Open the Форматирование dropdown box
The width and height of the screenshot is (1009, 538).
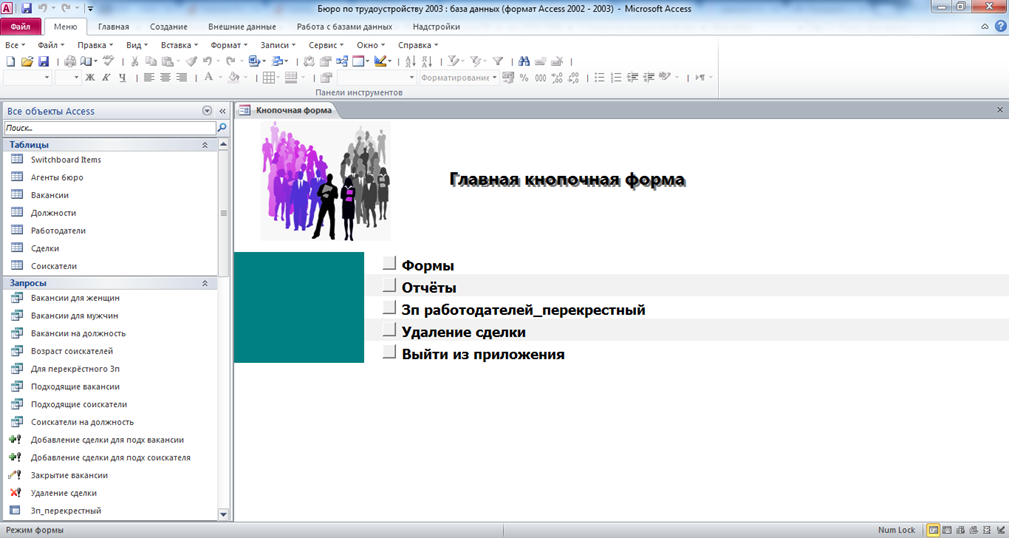click(459, 77)
